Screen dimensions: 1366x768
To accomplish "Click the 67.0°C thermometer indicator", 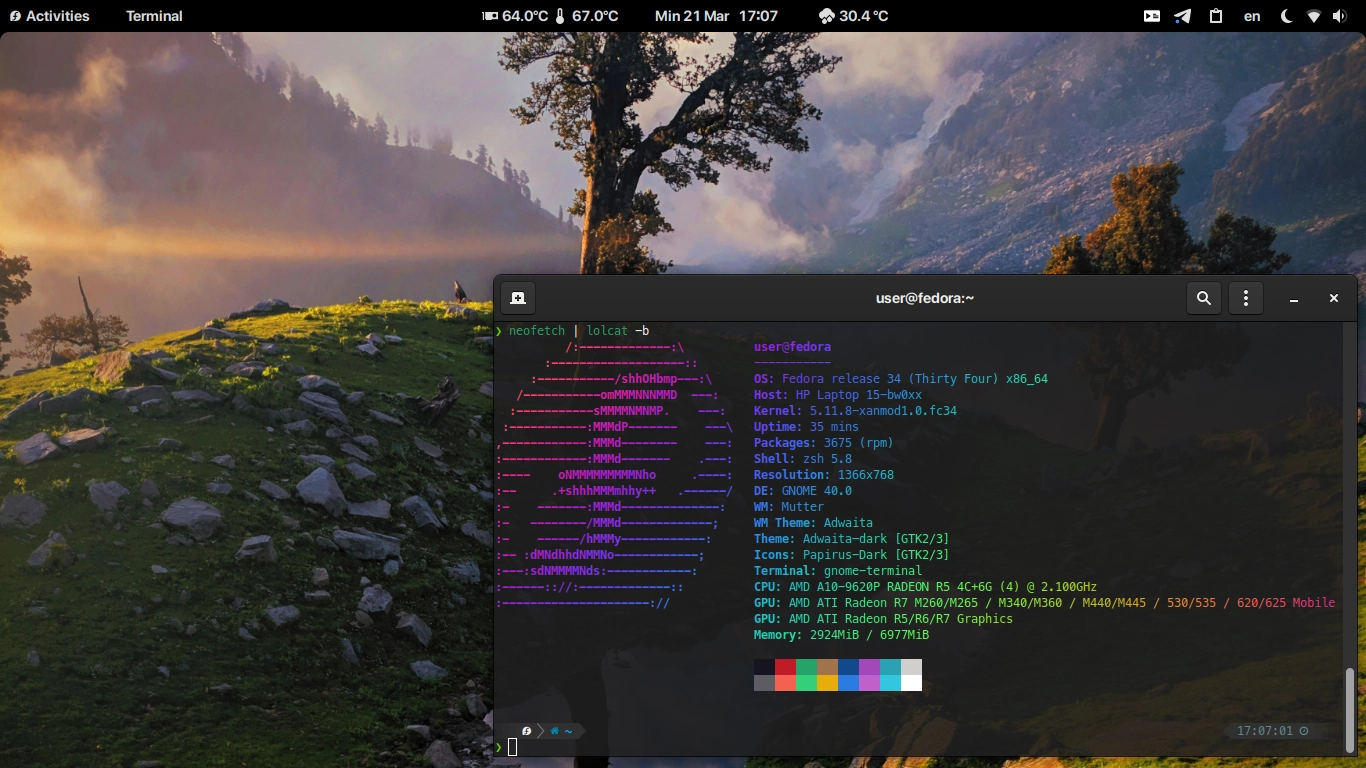I will 586,16.
